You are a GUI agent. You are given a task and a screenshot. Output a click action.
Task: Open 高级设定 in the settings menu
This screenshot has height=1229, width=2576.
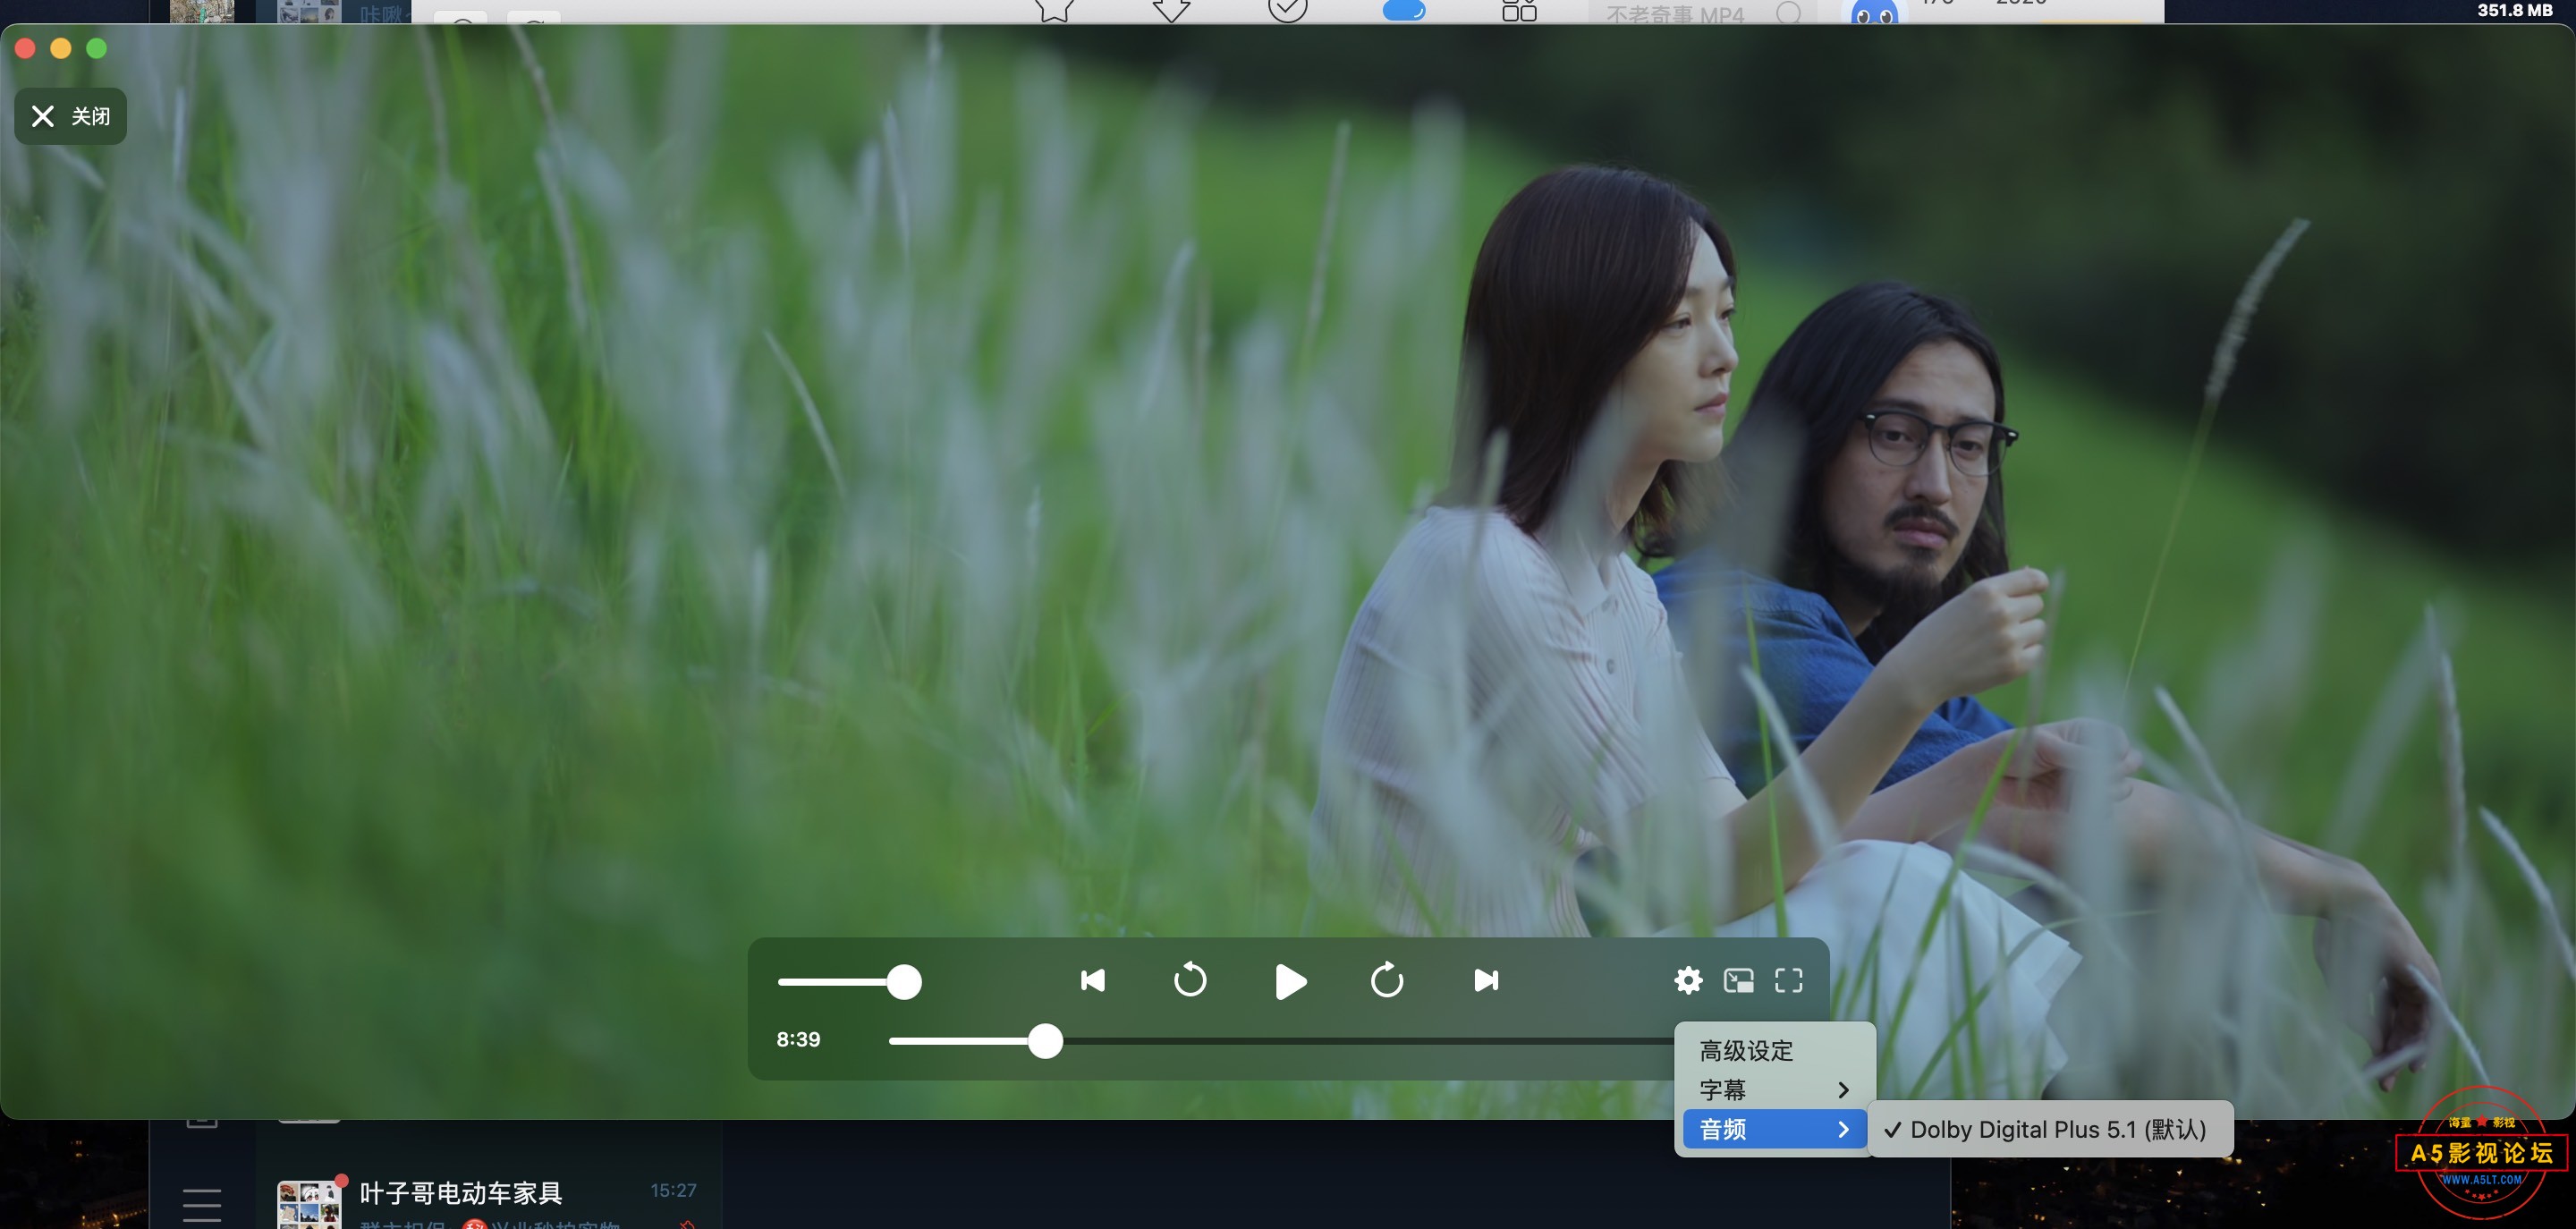tap(1774, 1051)
